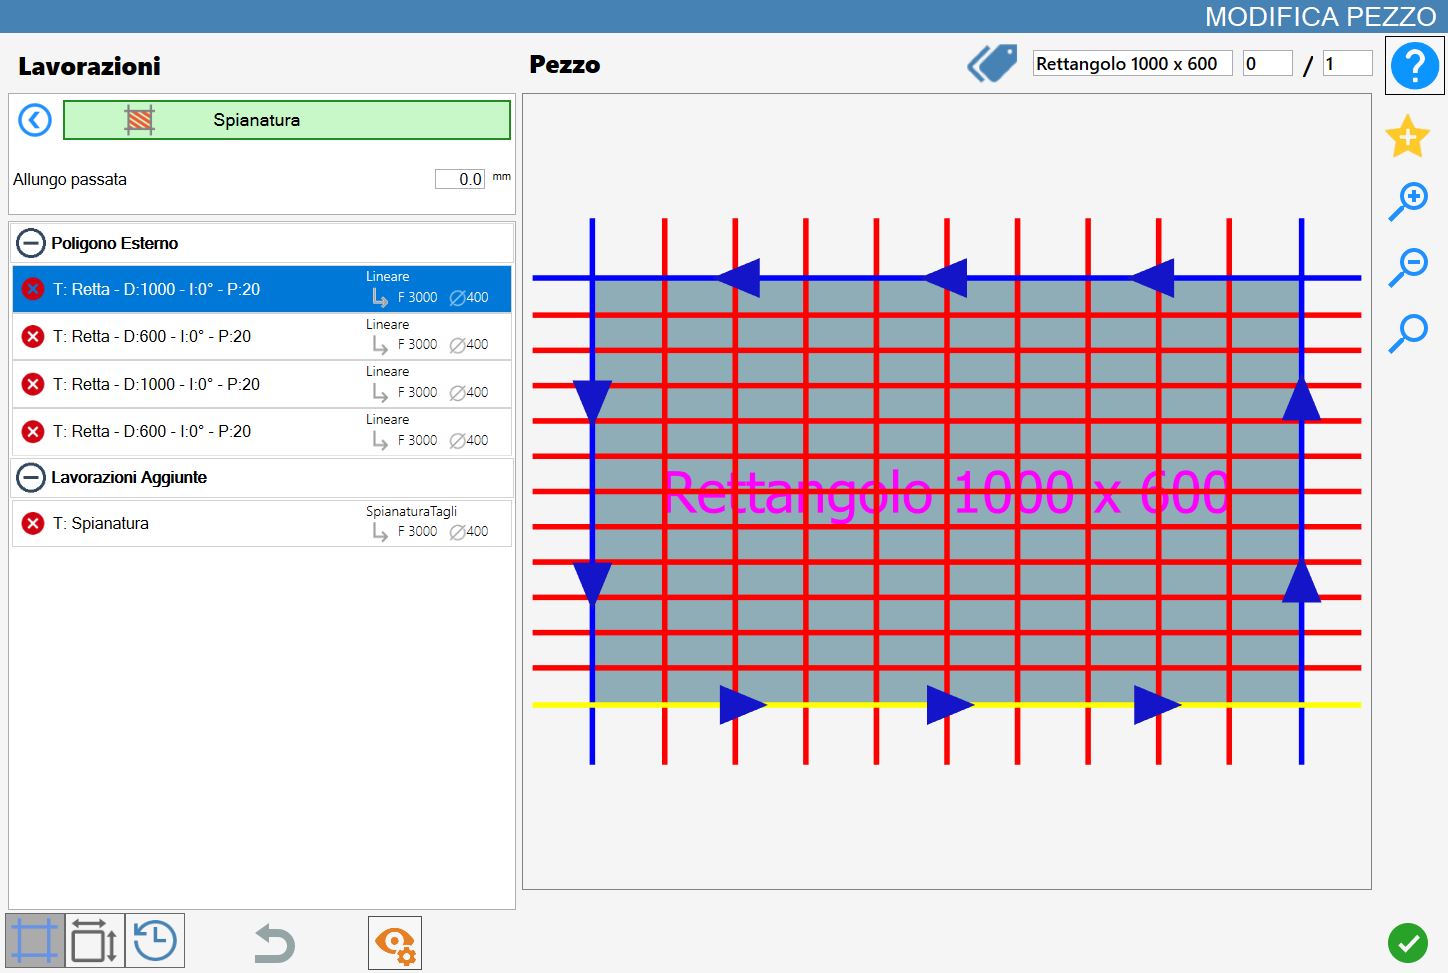Zoom in using the plus magnifier

point(1408,201)
